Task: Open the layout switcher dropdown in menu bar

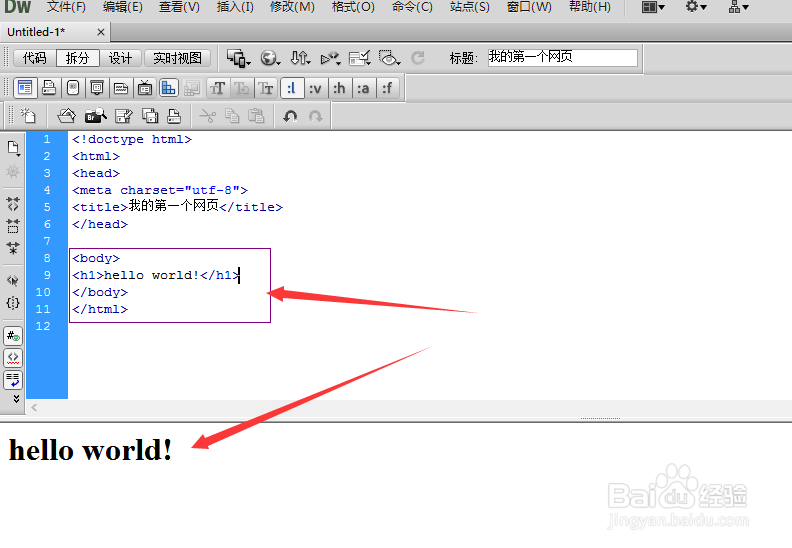Action: (x=653, y=7)
